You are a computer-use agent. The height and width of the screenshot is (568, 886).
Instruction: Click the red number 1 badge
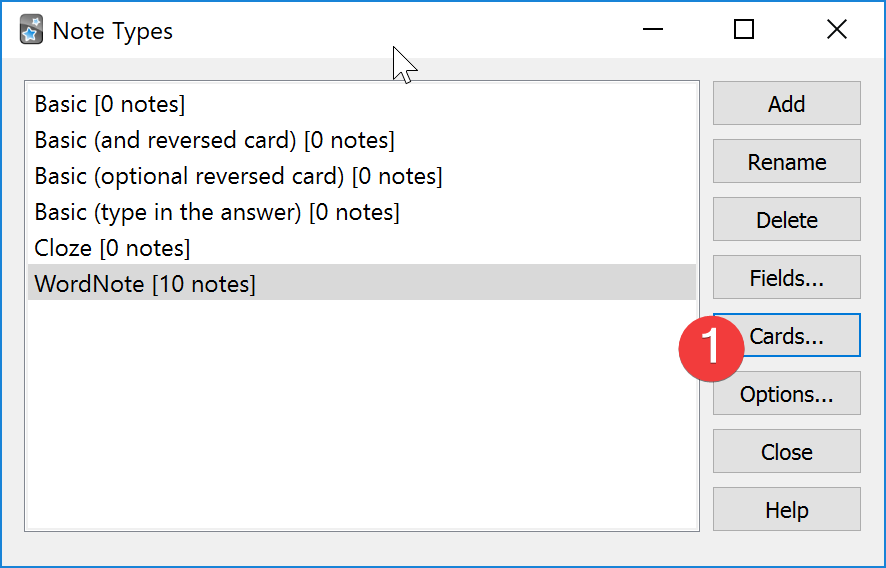pyautogui.click(x=710, y=347)
